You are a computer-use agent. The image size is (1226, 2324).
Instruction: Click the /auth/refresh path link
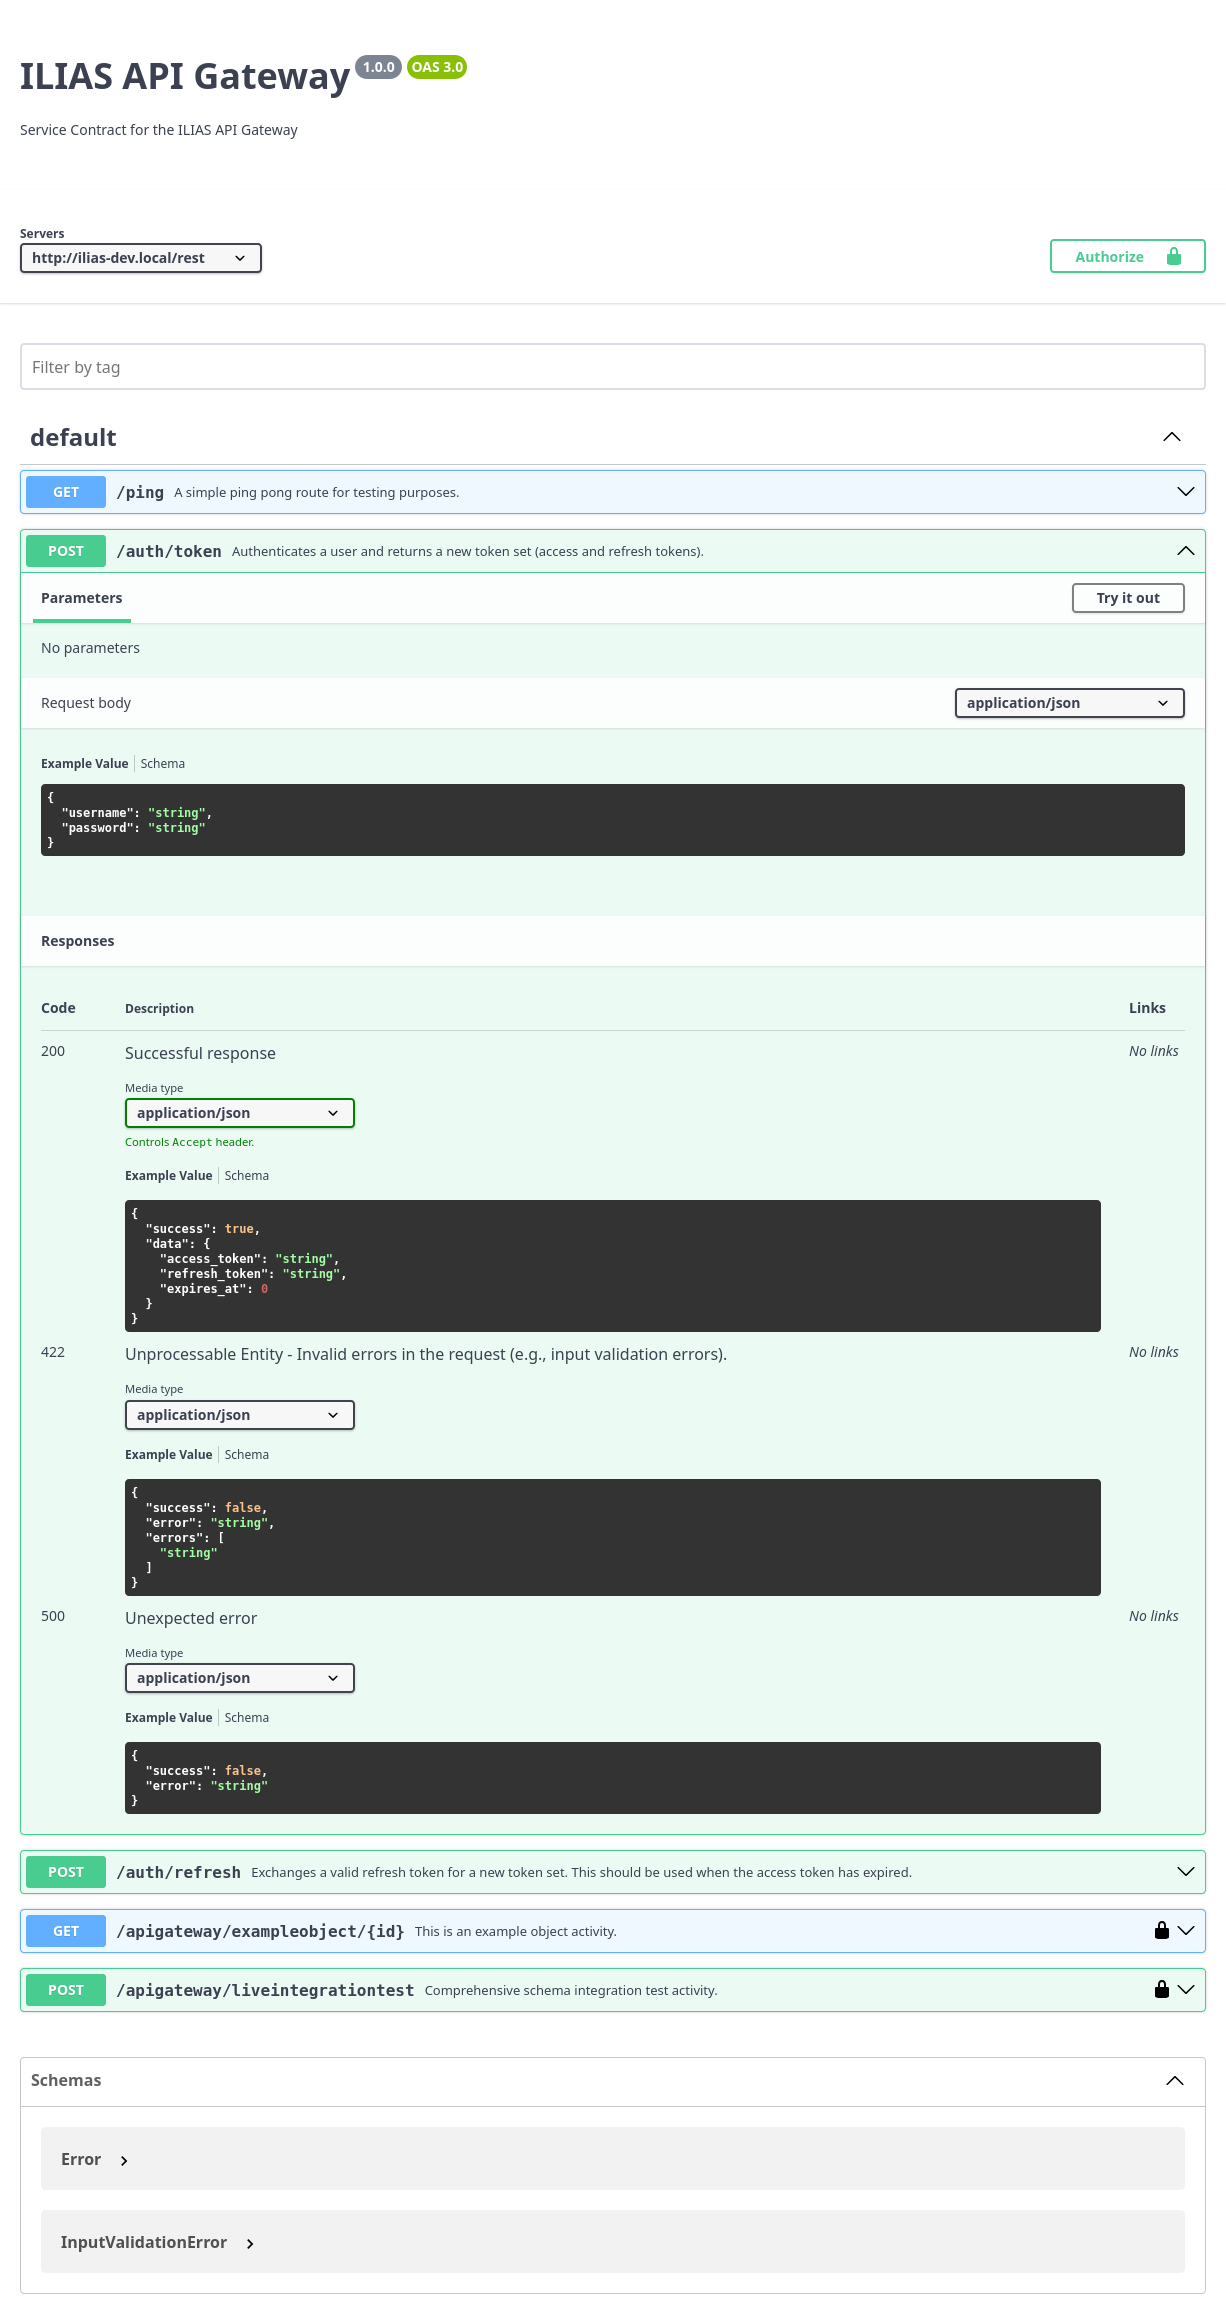coord(179,1872)
